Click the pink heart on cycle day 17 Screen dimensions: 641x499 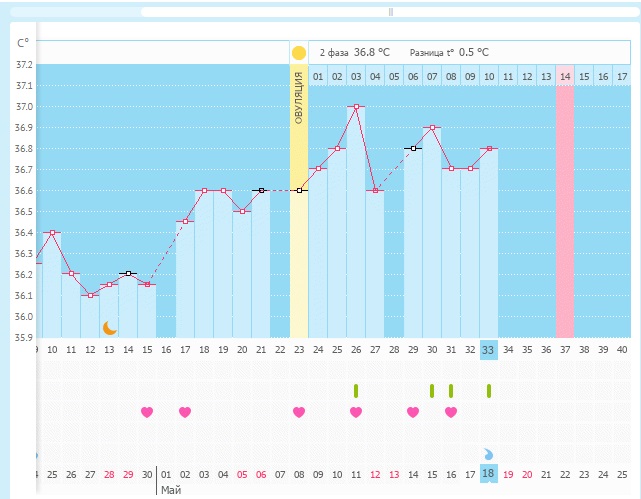[185, 412]
